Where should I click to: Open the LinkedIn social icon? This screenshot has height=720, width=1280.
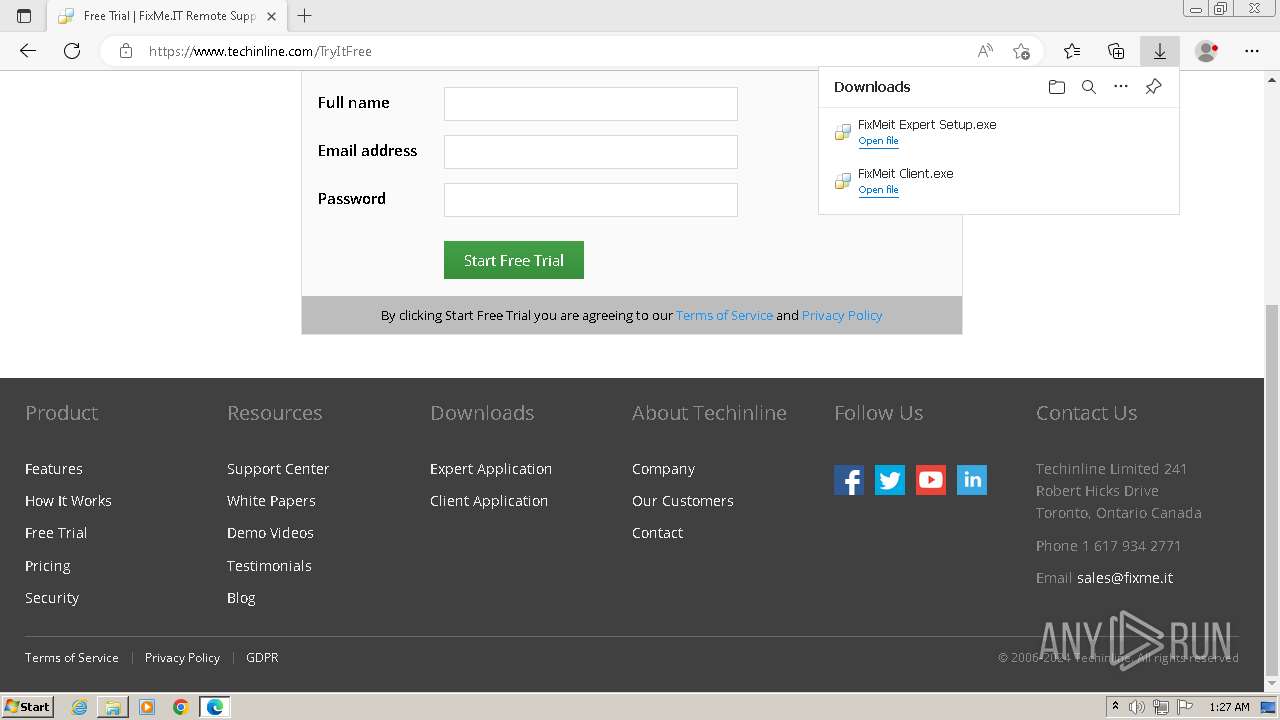[972, 480]
